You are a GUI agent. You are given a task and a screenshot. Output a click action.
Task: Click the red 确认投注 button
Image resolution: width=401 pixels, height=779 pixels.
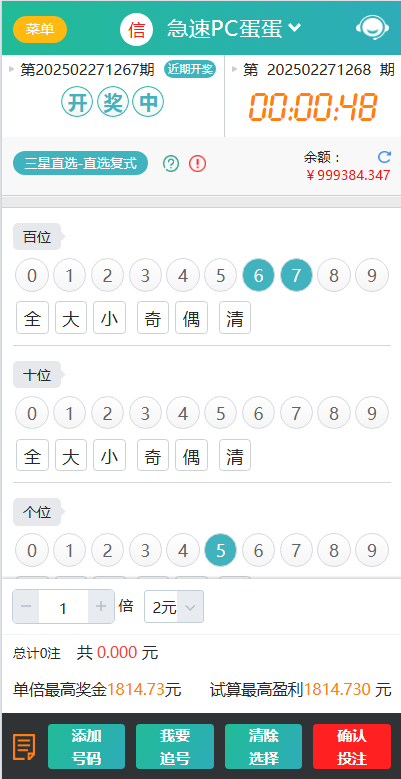352,747
